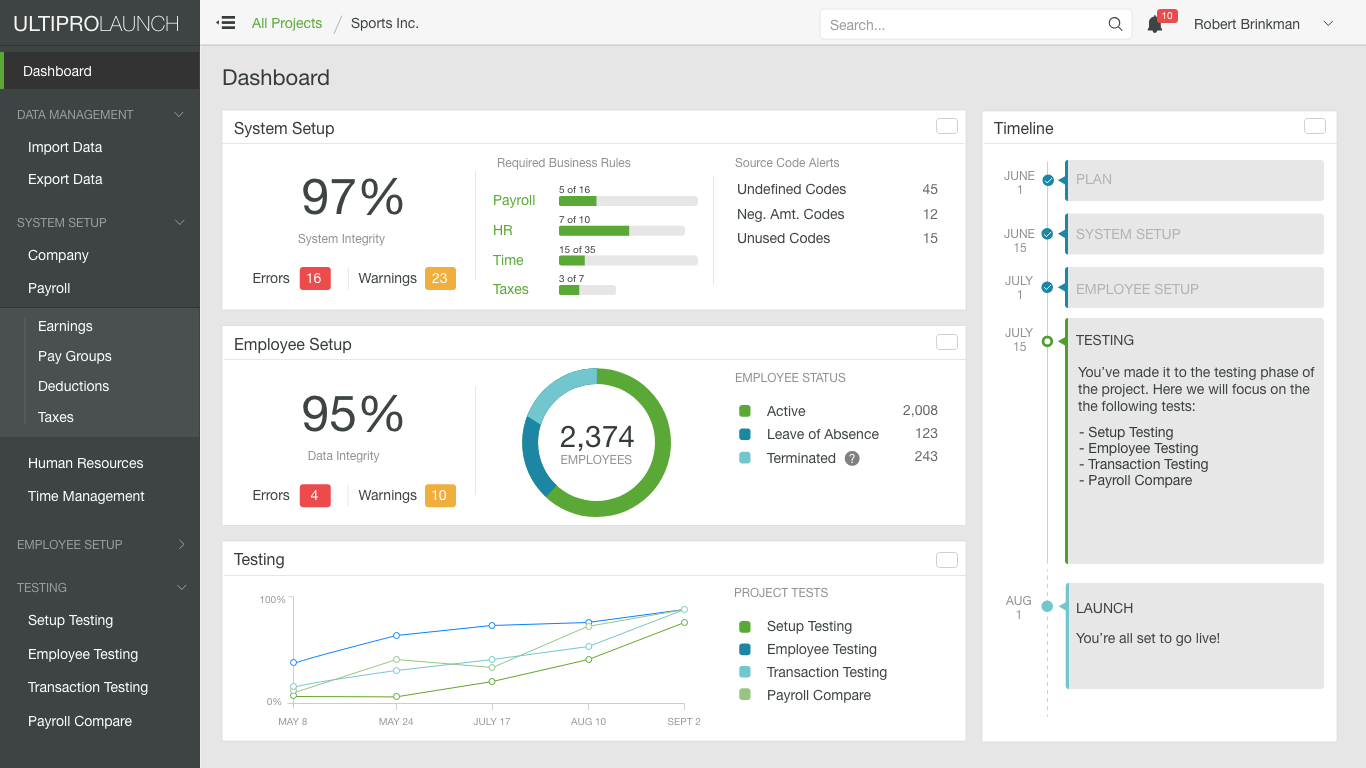Image resolution: width=1366 pixels, height=768 pixels.
Task: Go to the All Projects breadcrumb link
Action: coord(287,23)
